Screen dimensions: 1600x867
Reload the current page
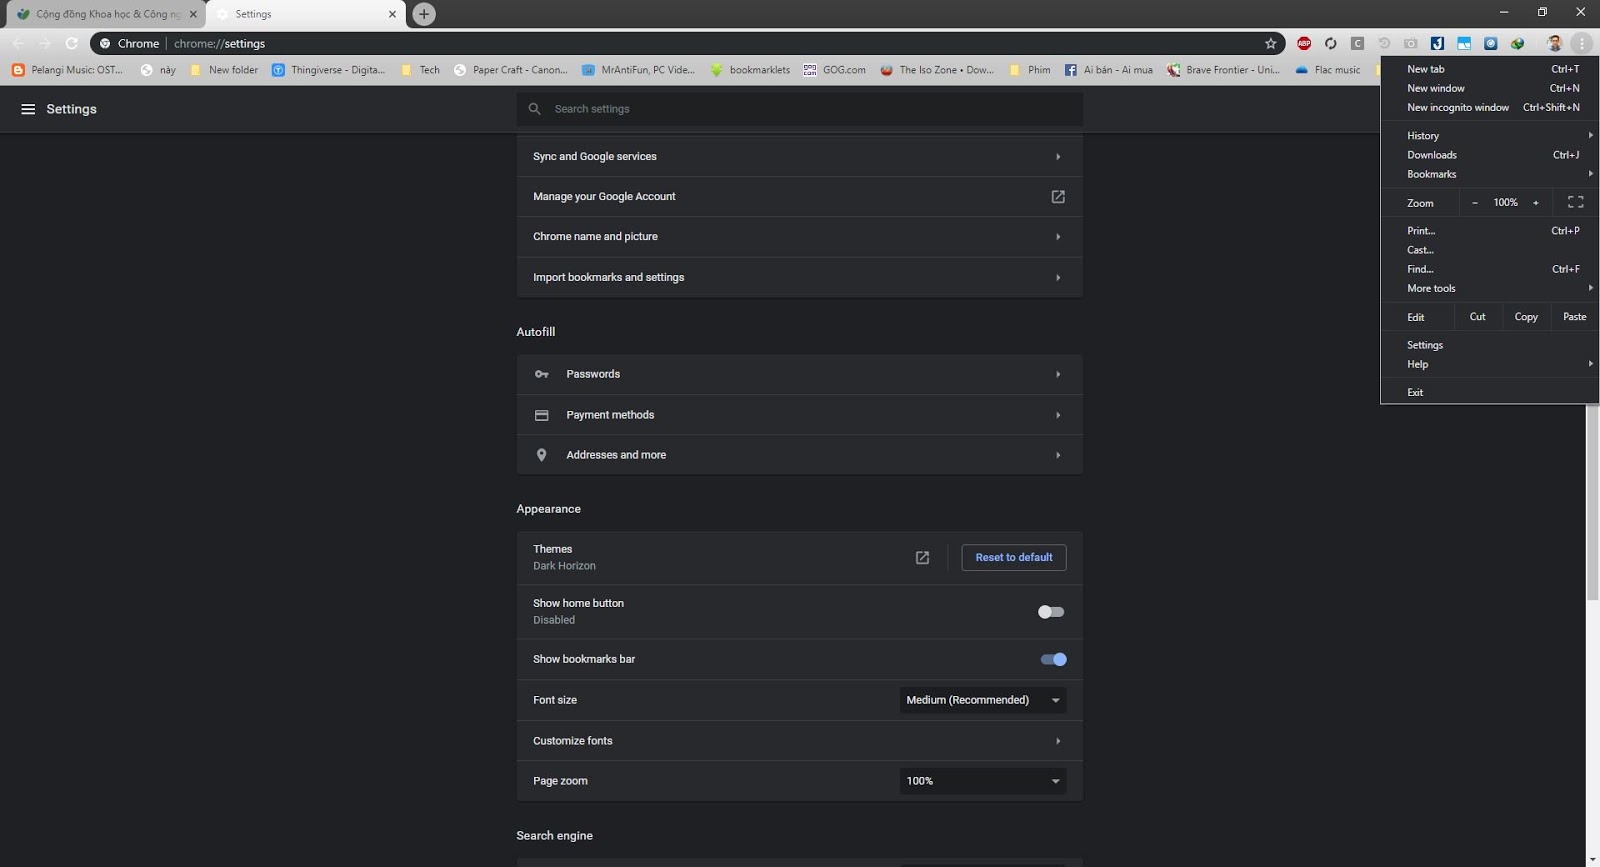[x=71, y=43]
